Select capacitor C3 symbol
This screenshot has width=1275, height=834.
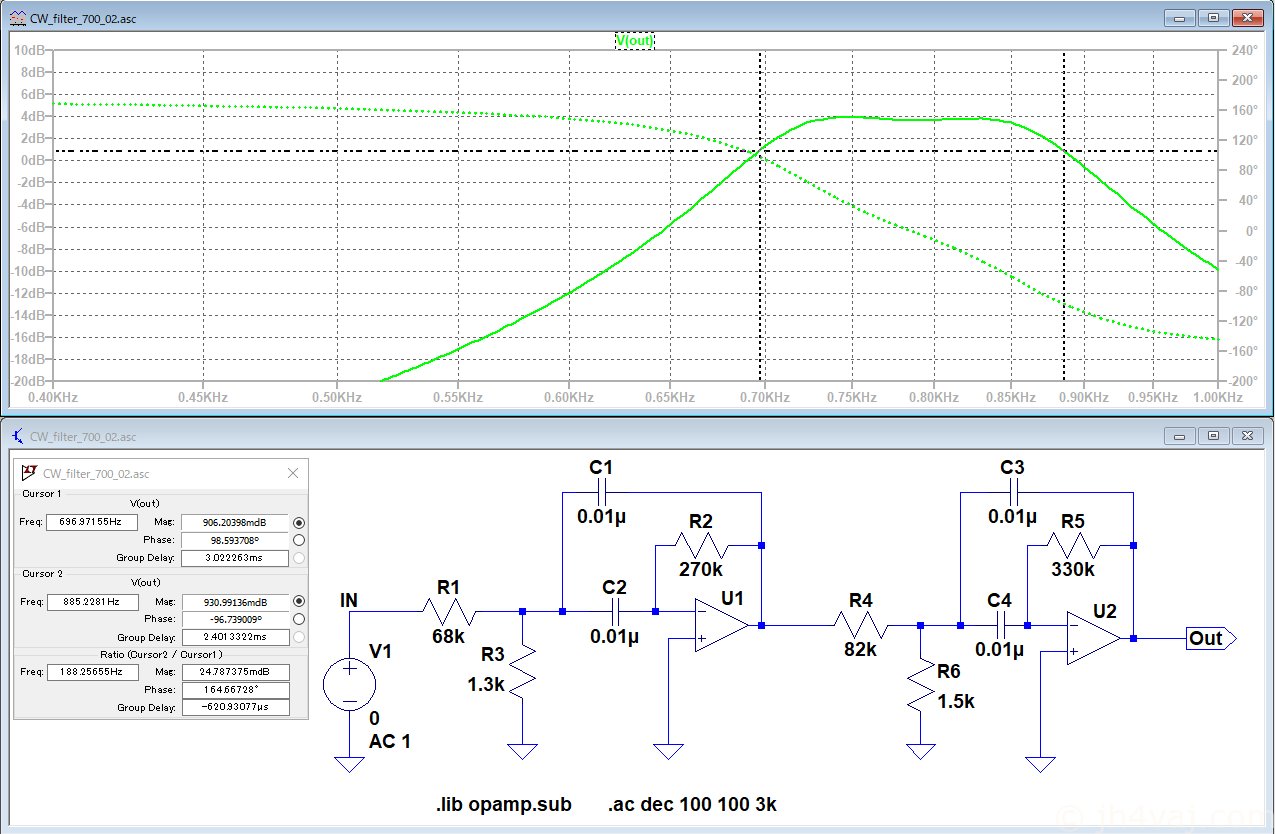click(1012, 492)
